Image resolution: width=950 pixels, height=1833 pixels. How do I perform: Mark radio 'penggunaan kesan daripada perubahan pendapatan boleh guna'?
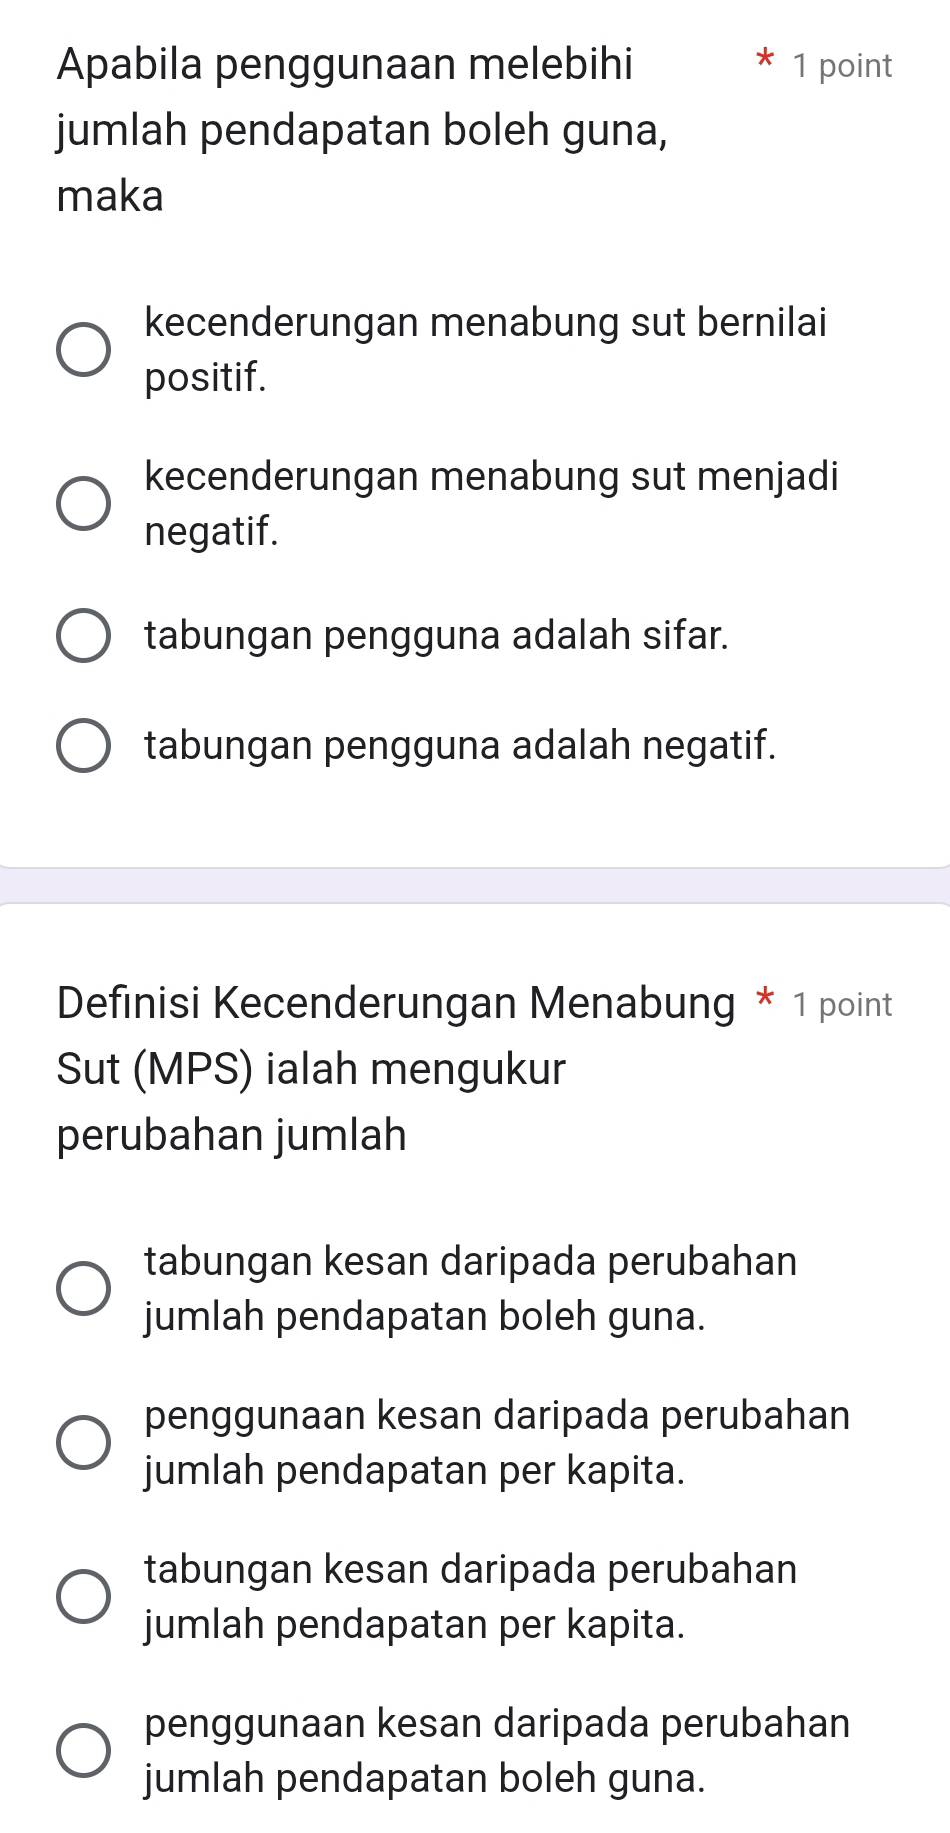[x=83, y=1750]
